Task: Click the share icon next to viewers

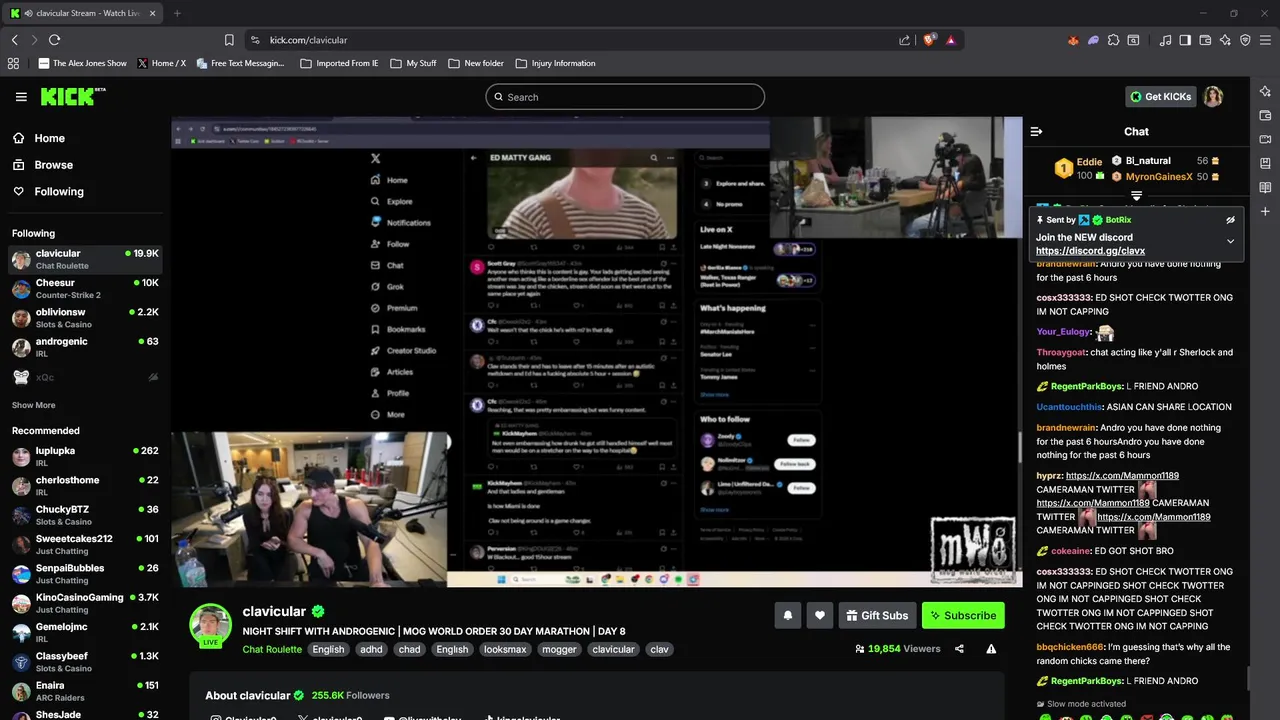Action: (x=959, y=649)
